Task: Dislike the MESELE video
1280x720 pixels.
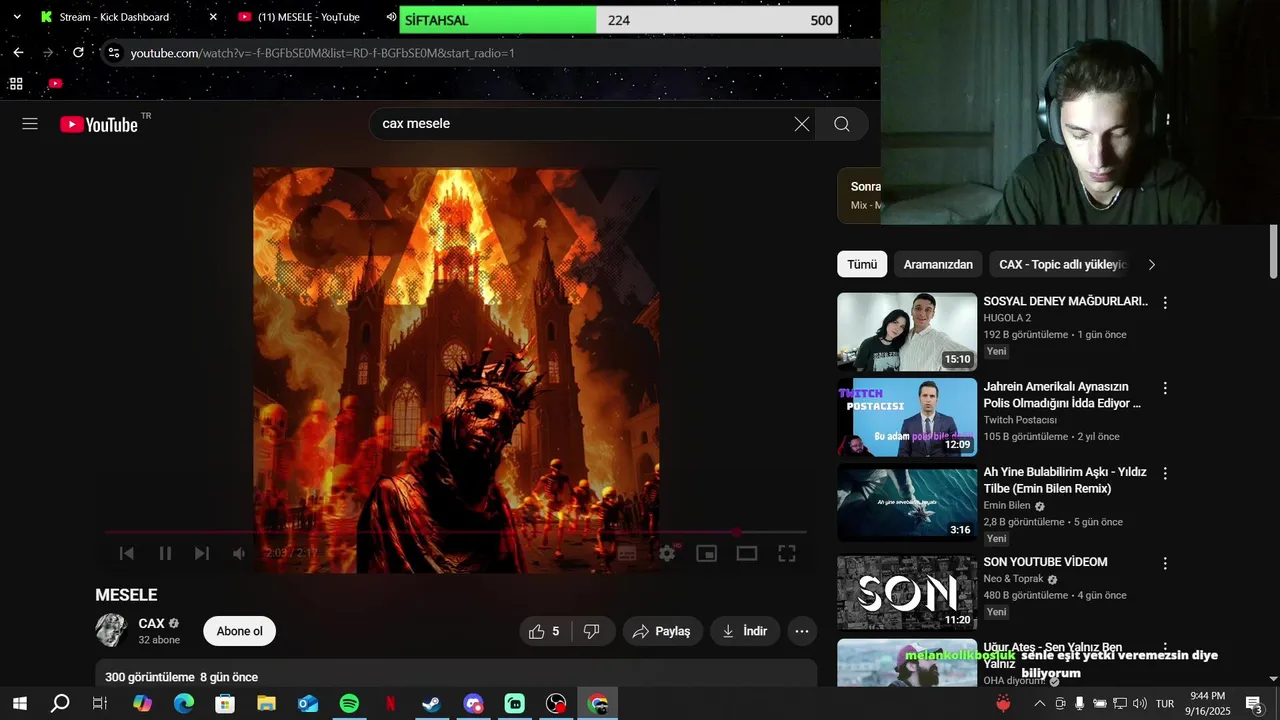Action: pyautogui.click(x=591, y=631)
